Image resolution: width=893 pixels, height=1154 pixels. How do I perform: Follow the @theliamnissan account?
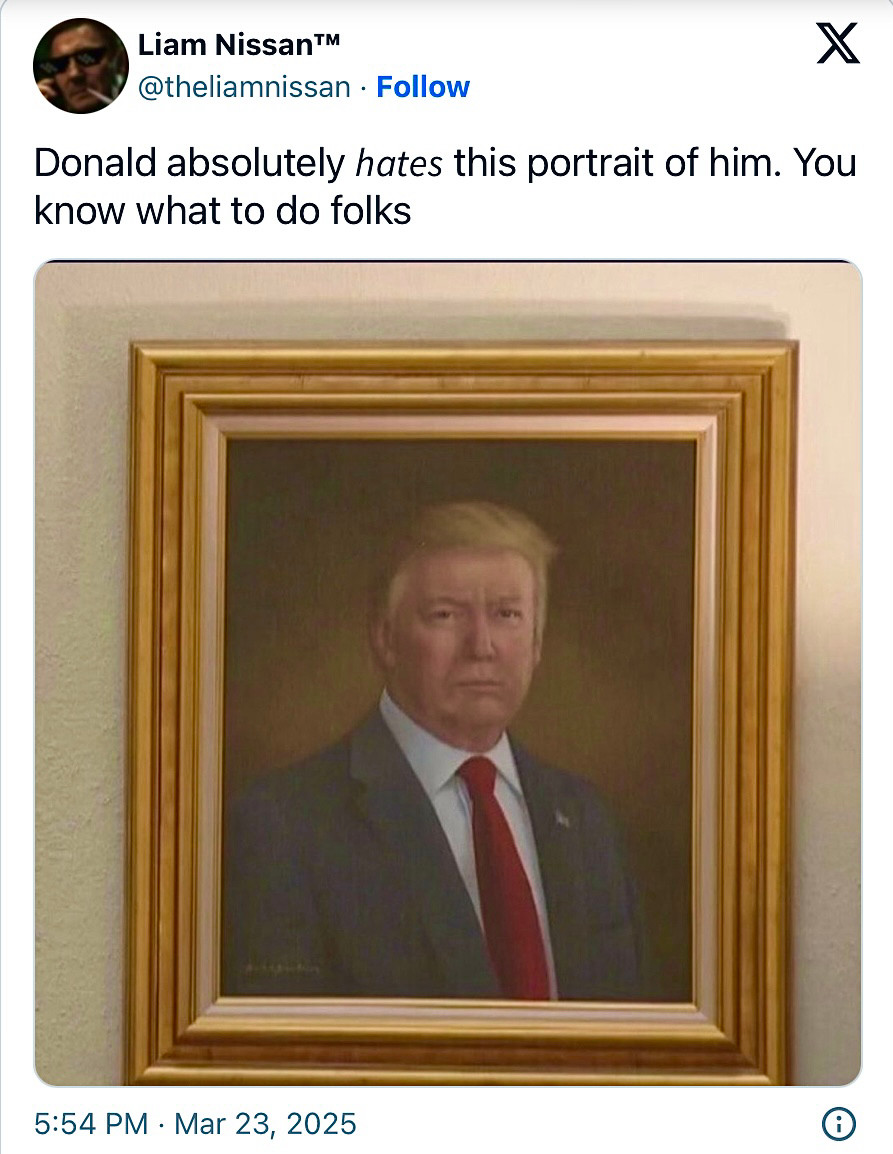(423, 87)
